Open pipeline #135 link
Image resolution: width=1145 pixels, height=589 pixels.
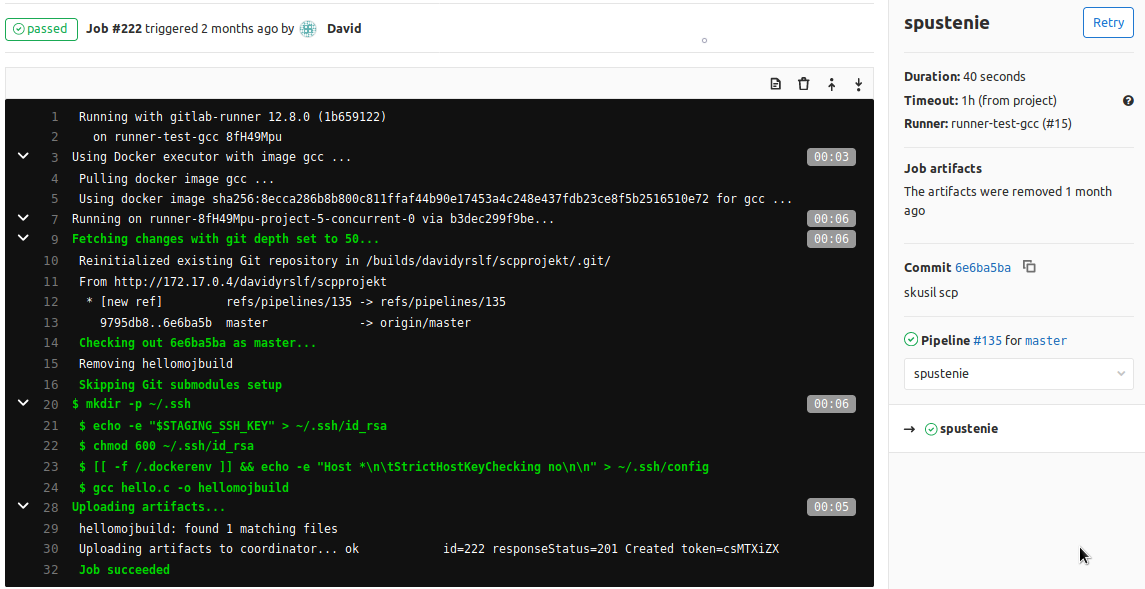[x=987, y=340]
